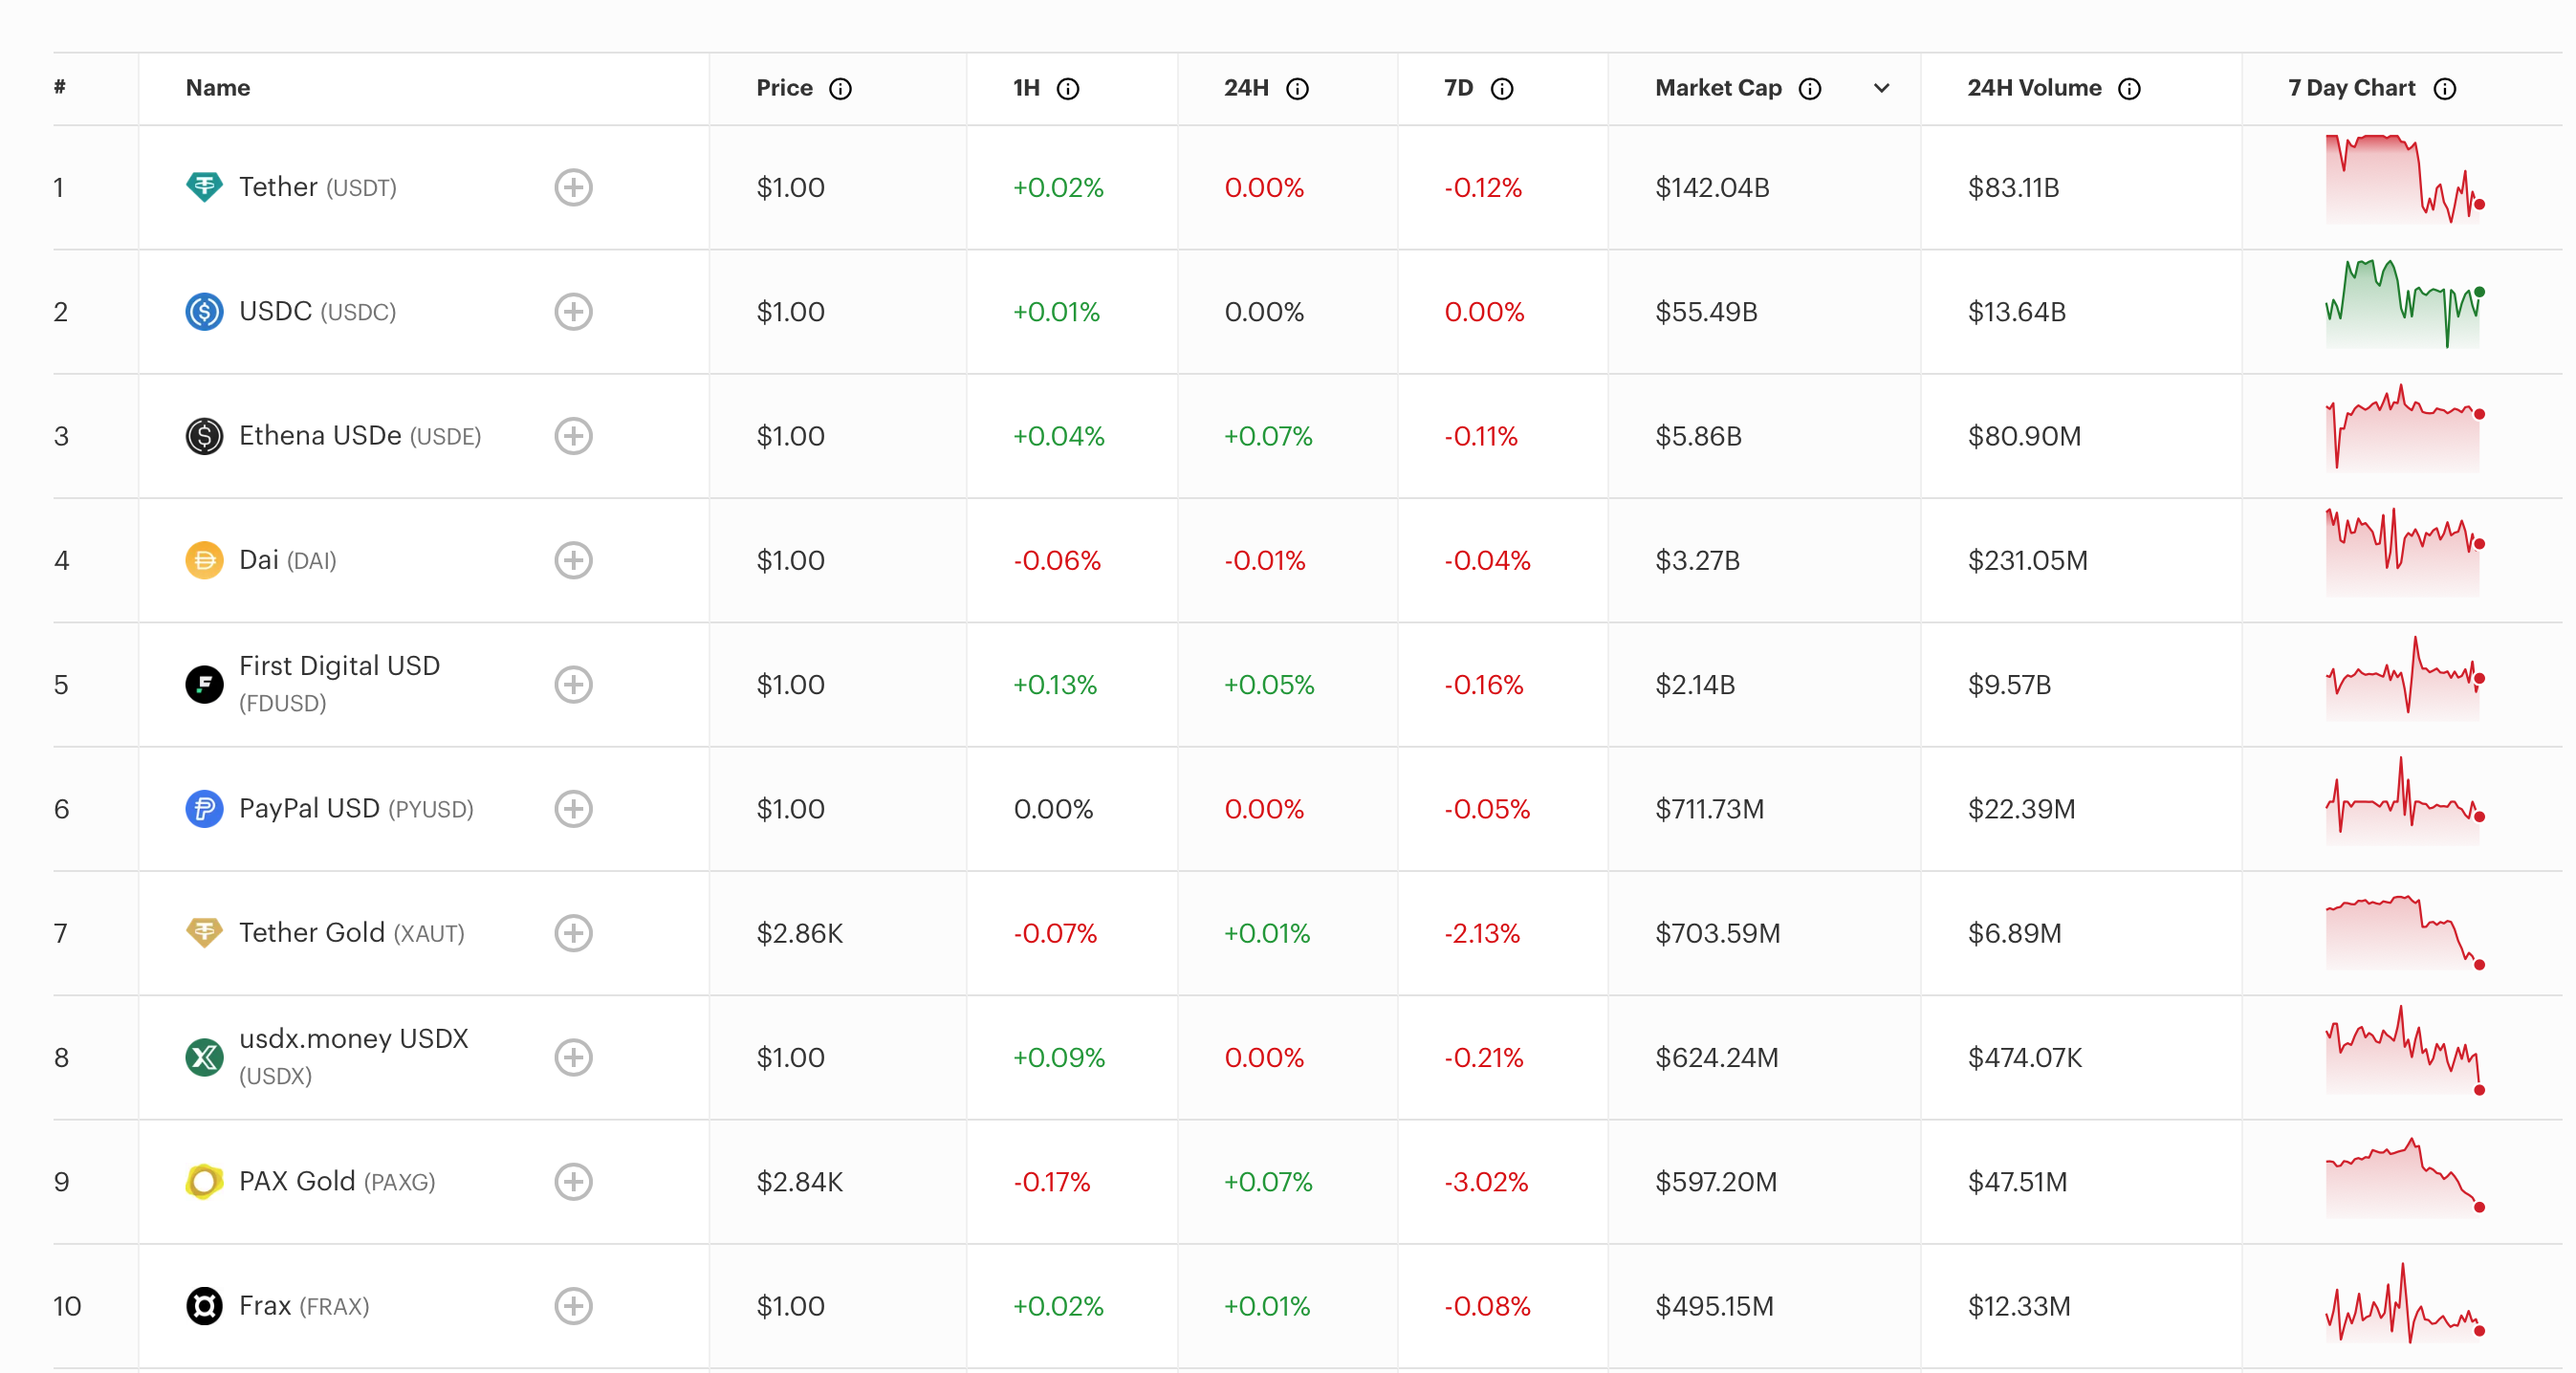View PAX Gold 7 day sparkline
Image resolution: width=2576 pixels, height=1373 pixels.
(x=2405, y=1176)
